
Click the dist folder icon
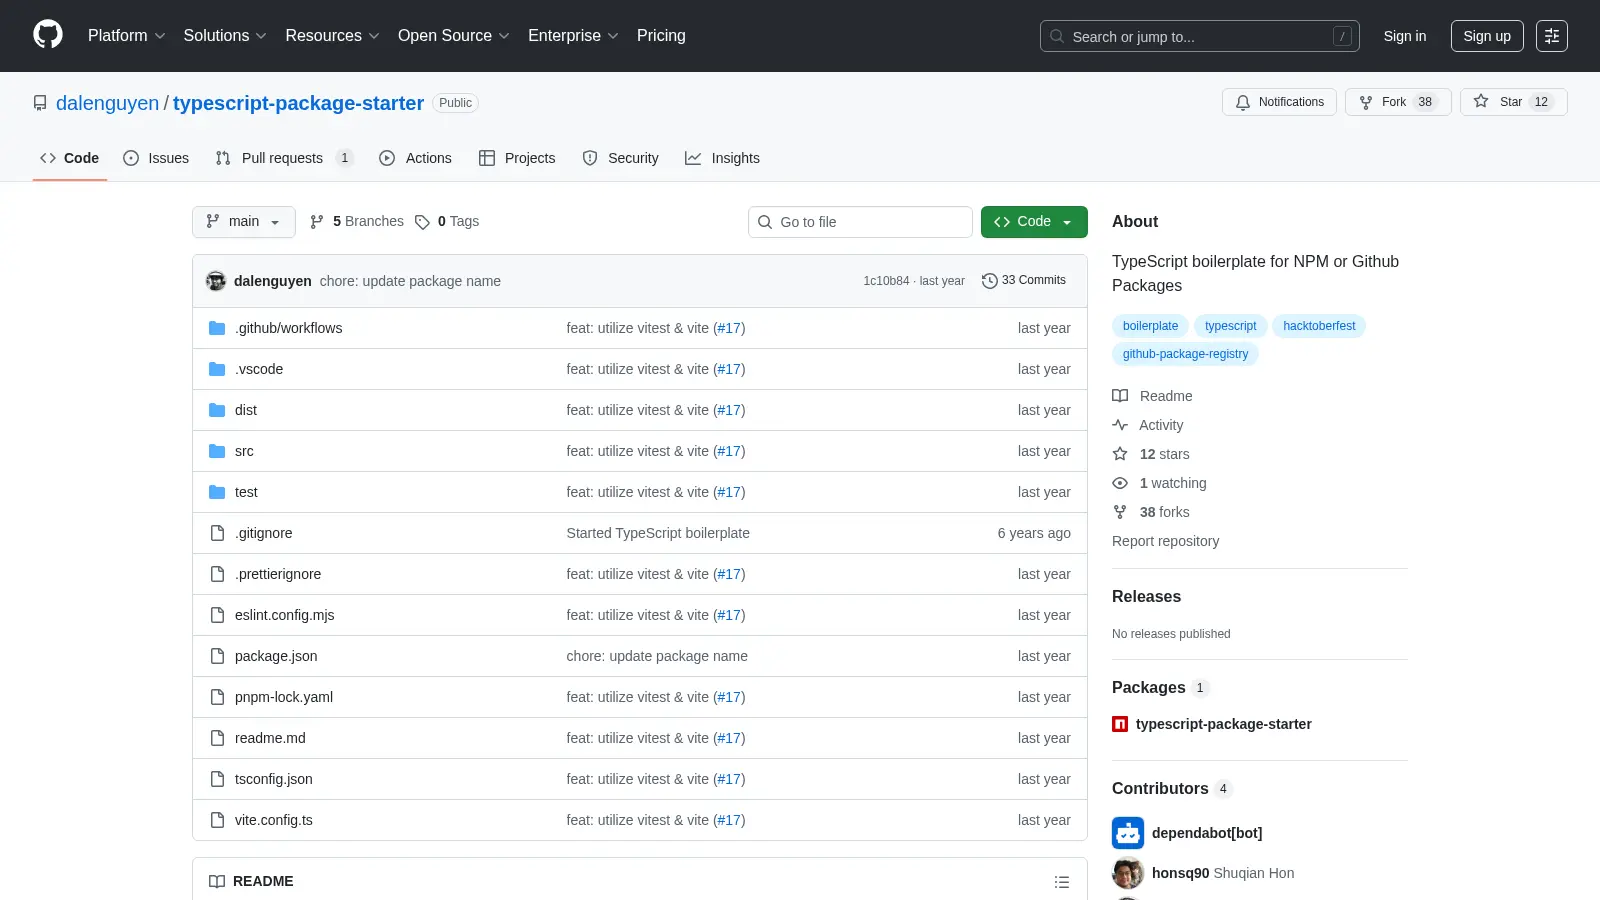click(217, 410)
